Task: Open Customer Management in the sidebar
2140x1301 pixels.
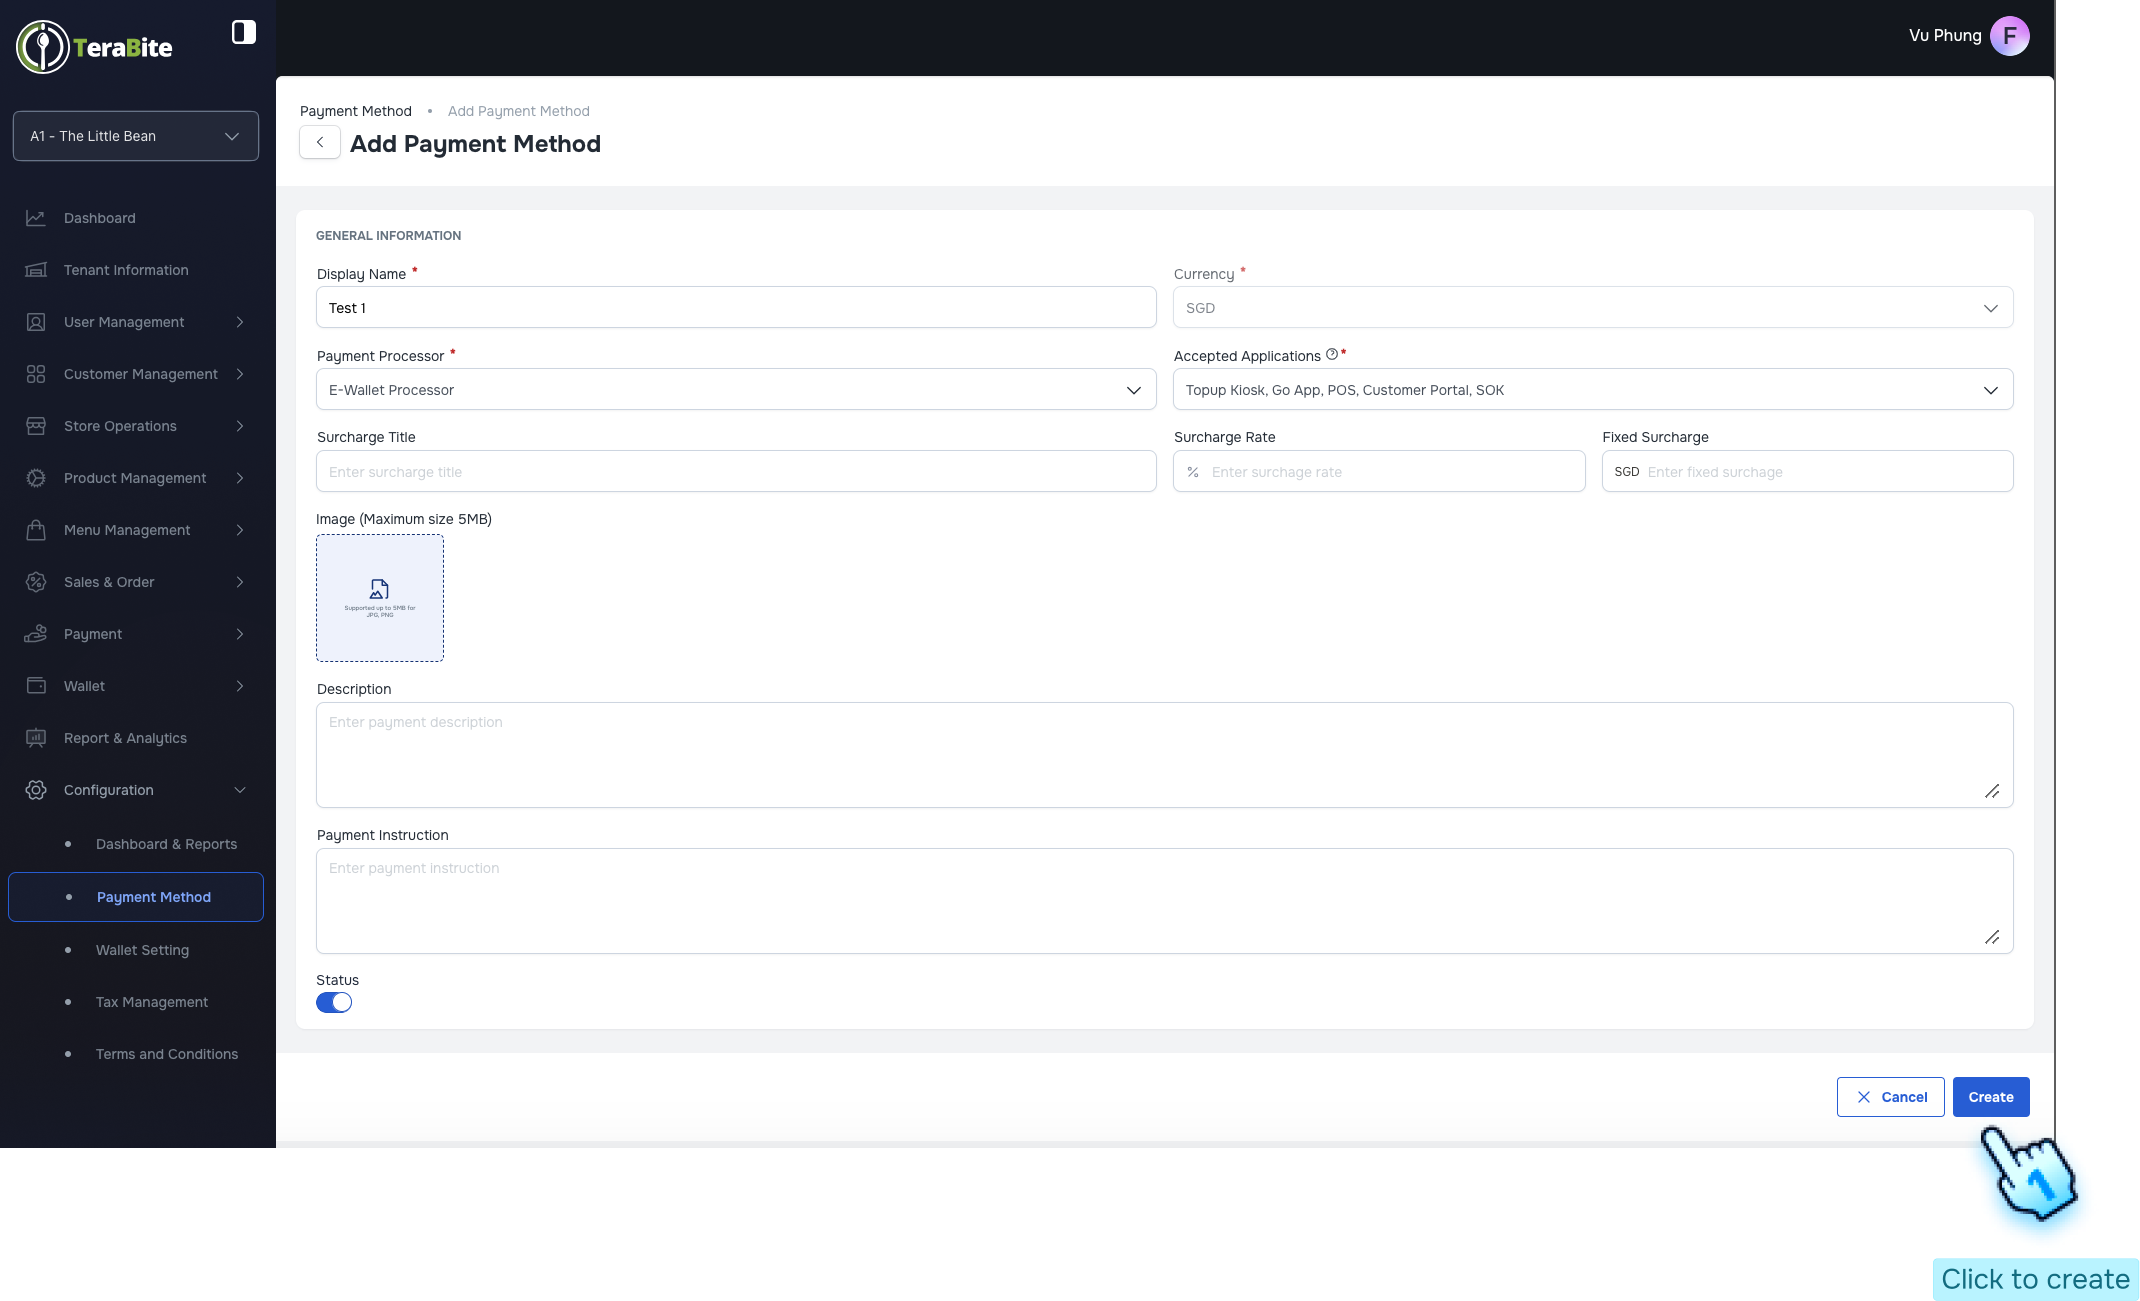Action: point(140,374)
